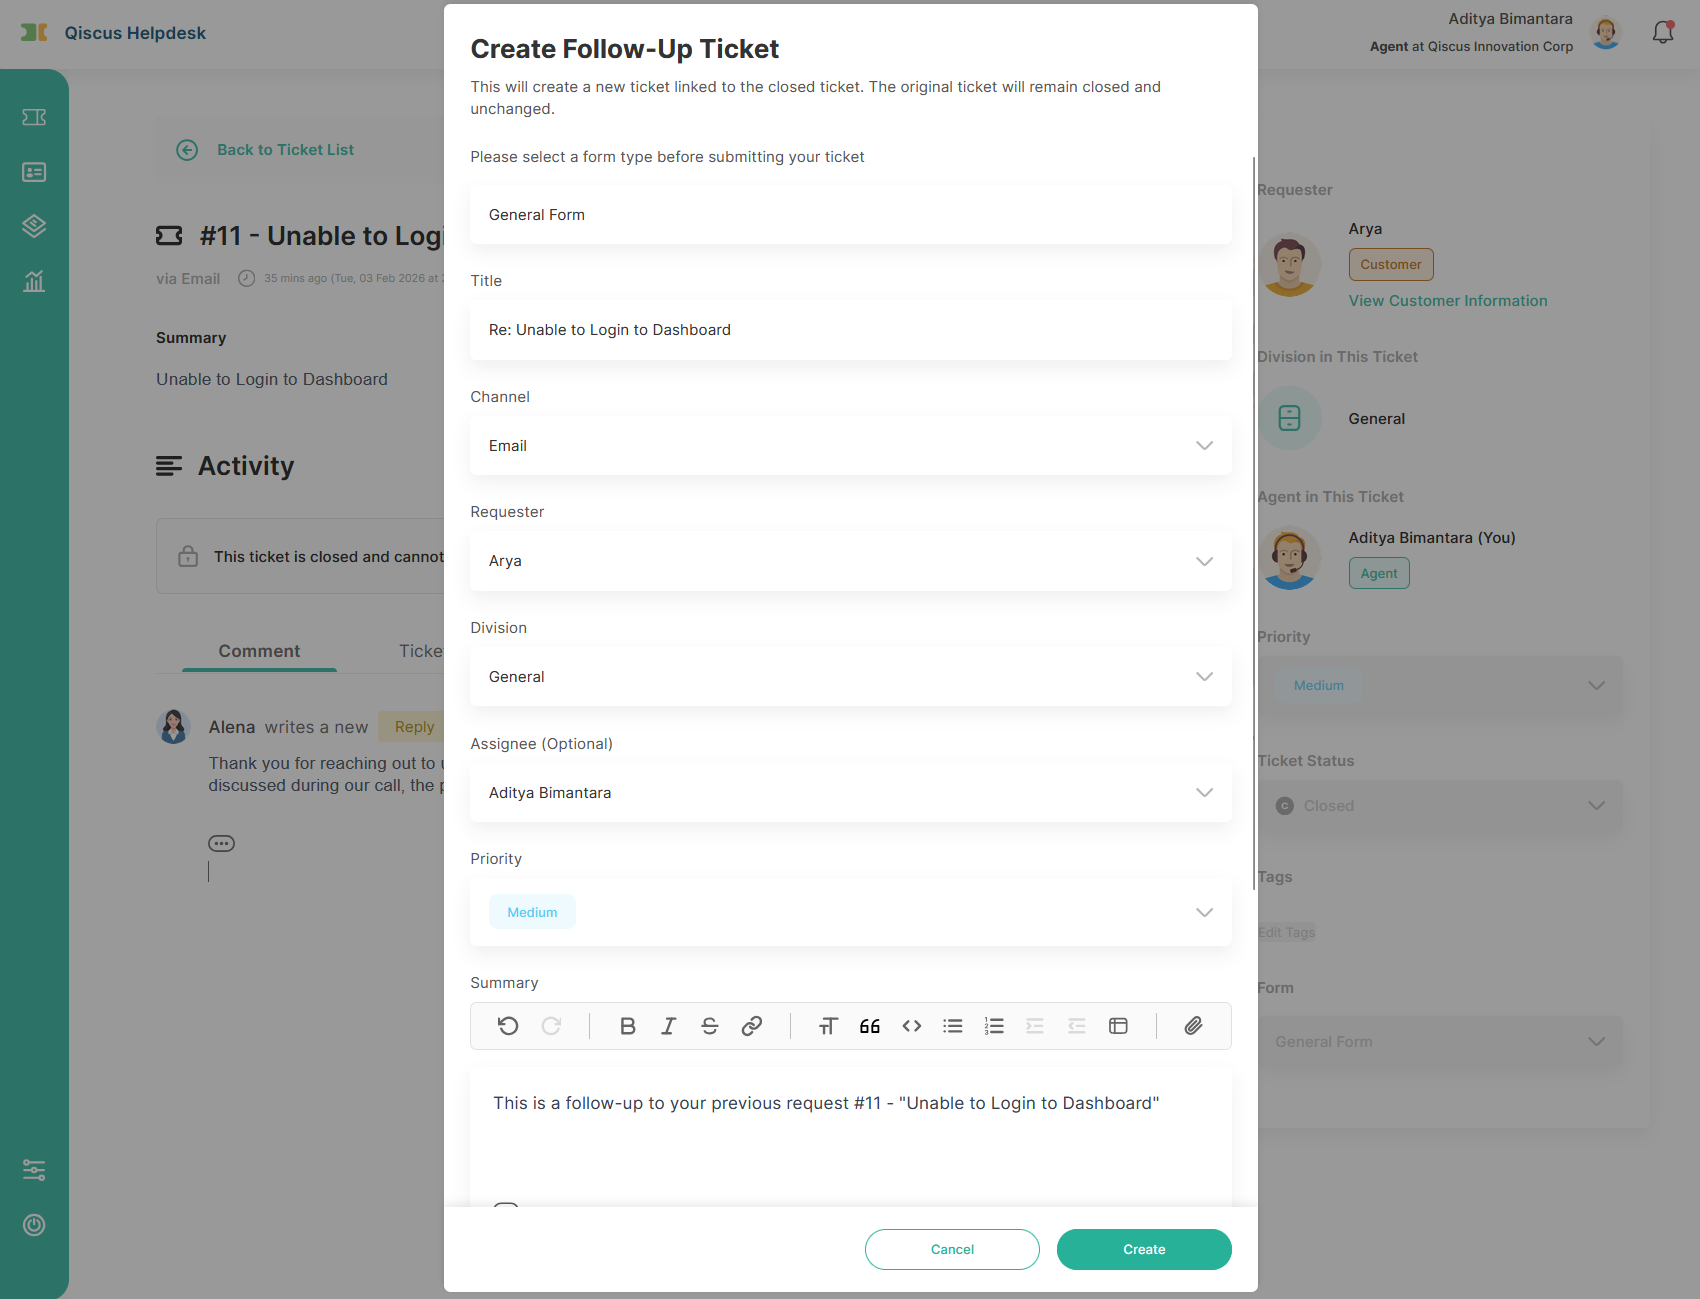Click Edit Tags in the ticket sidebar

coord(1287,933)
